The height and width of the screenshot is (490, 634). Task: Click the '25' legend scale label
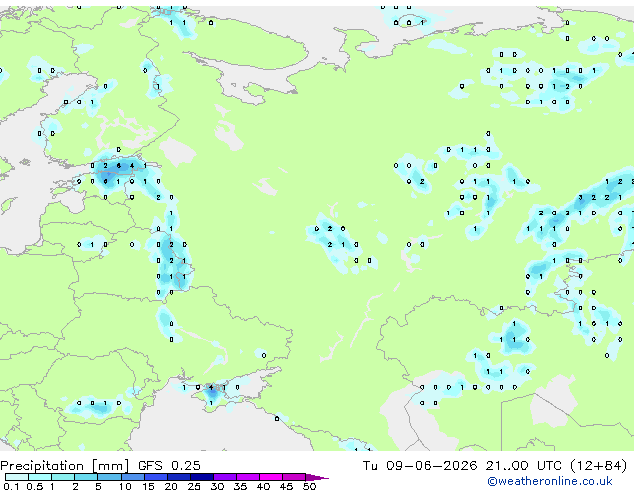194,486
